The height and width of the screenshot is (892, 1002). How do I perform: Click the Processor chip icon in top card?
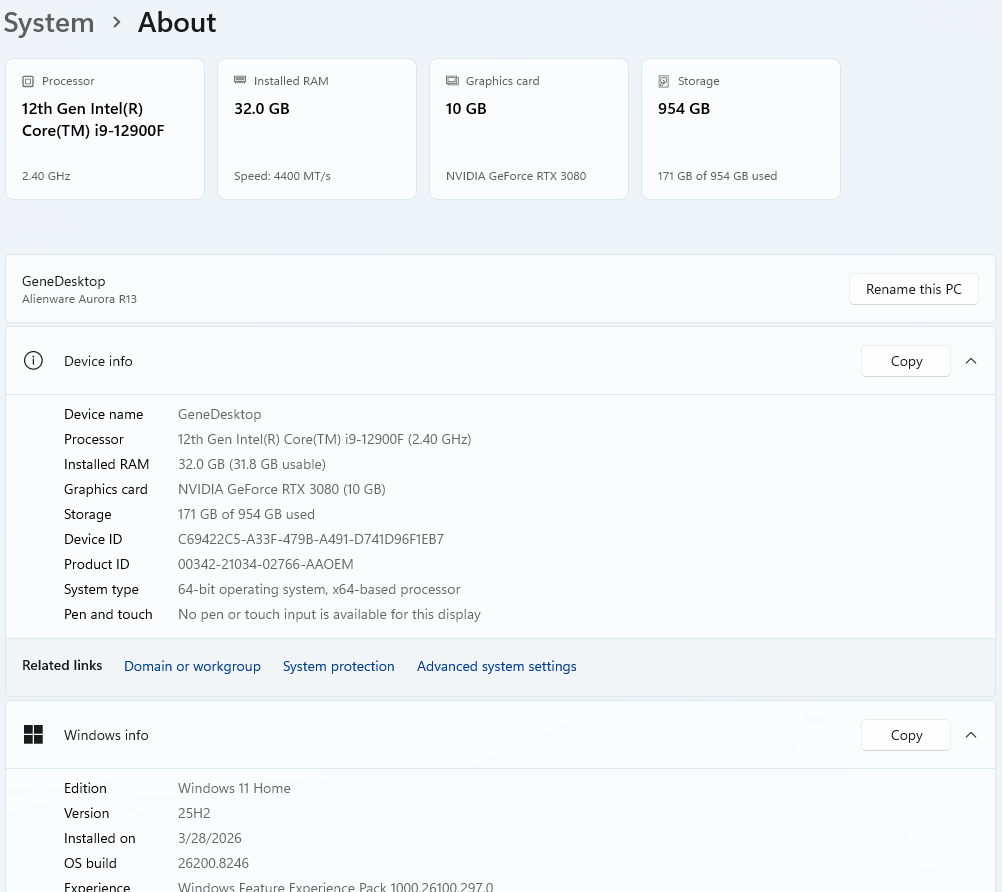28,81
